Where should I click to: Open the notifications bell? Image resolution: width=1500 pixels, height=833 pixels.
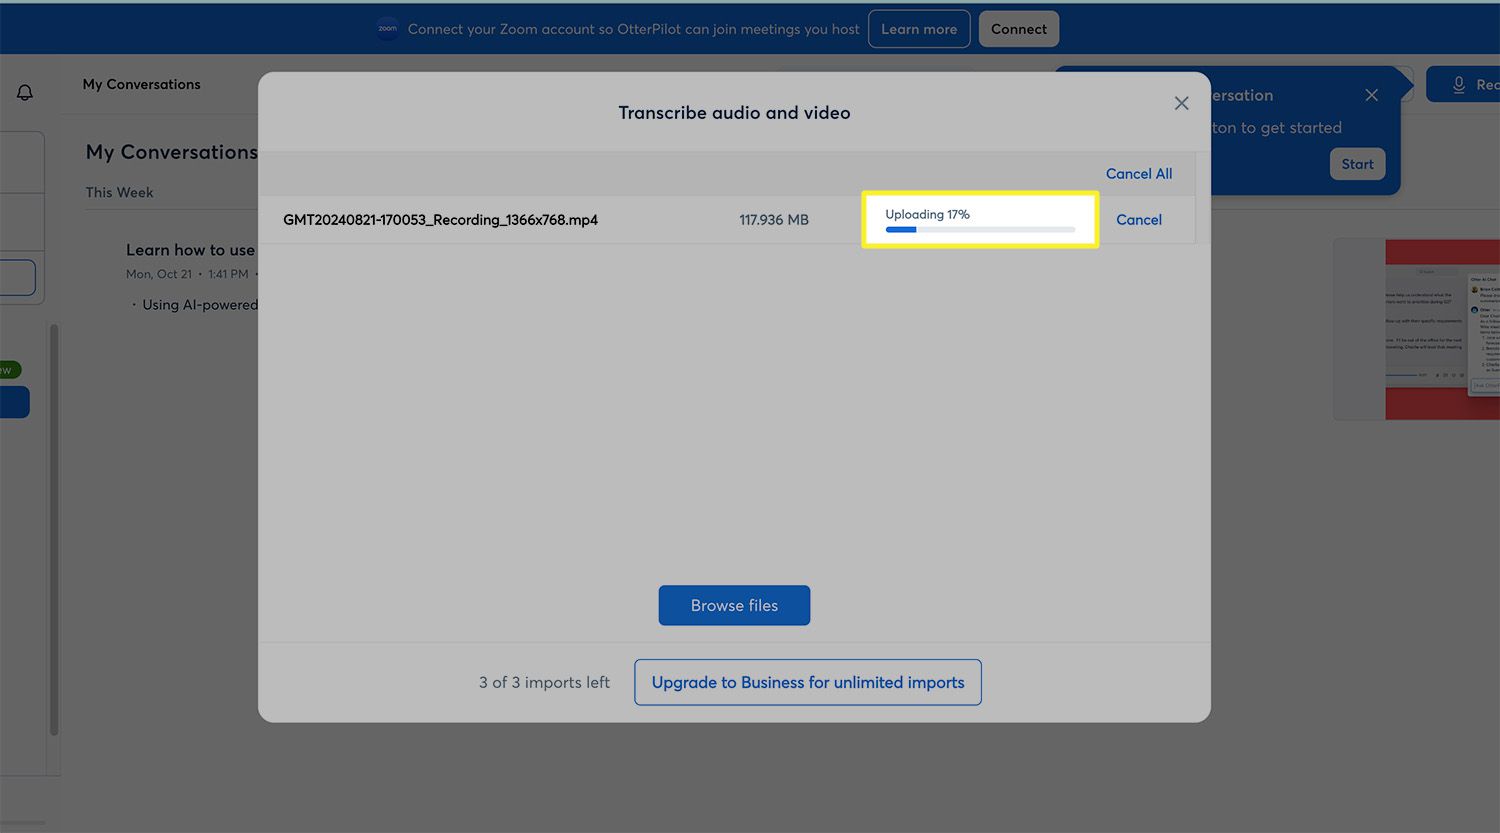point(25,93)
